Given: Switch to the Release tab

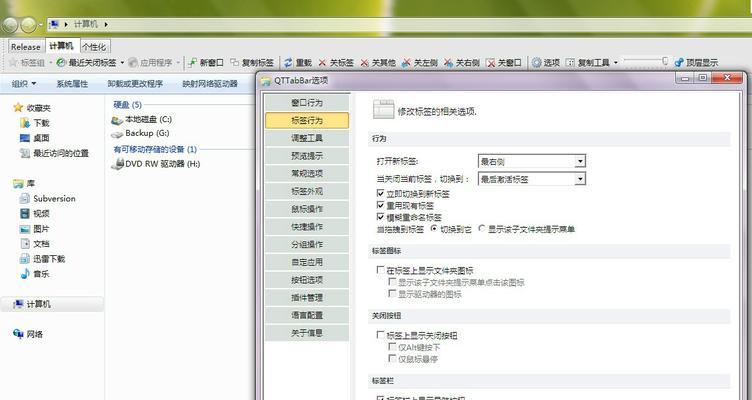Looking at the screenshot, I should click(x=26, y=47).
